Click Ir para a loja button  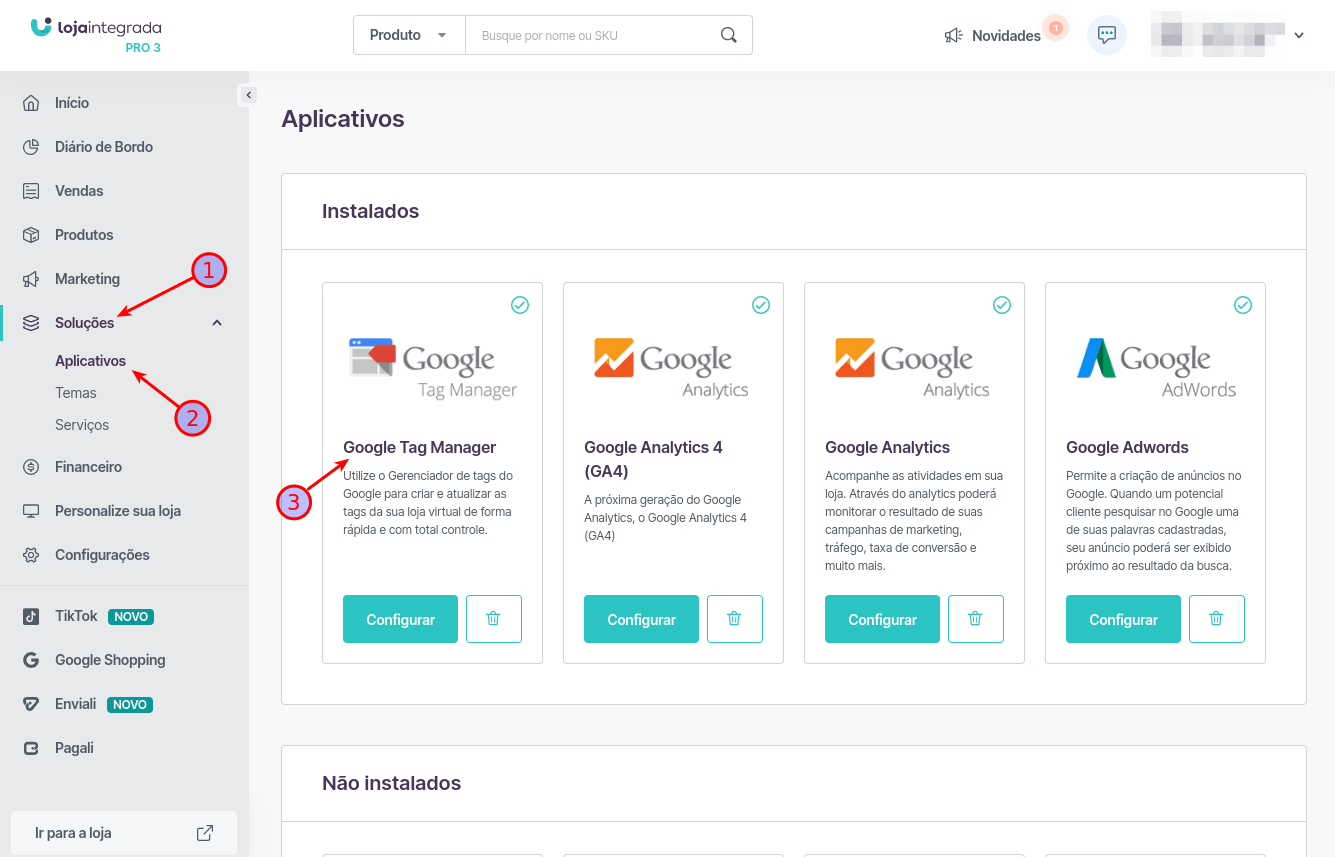[123, 833]
